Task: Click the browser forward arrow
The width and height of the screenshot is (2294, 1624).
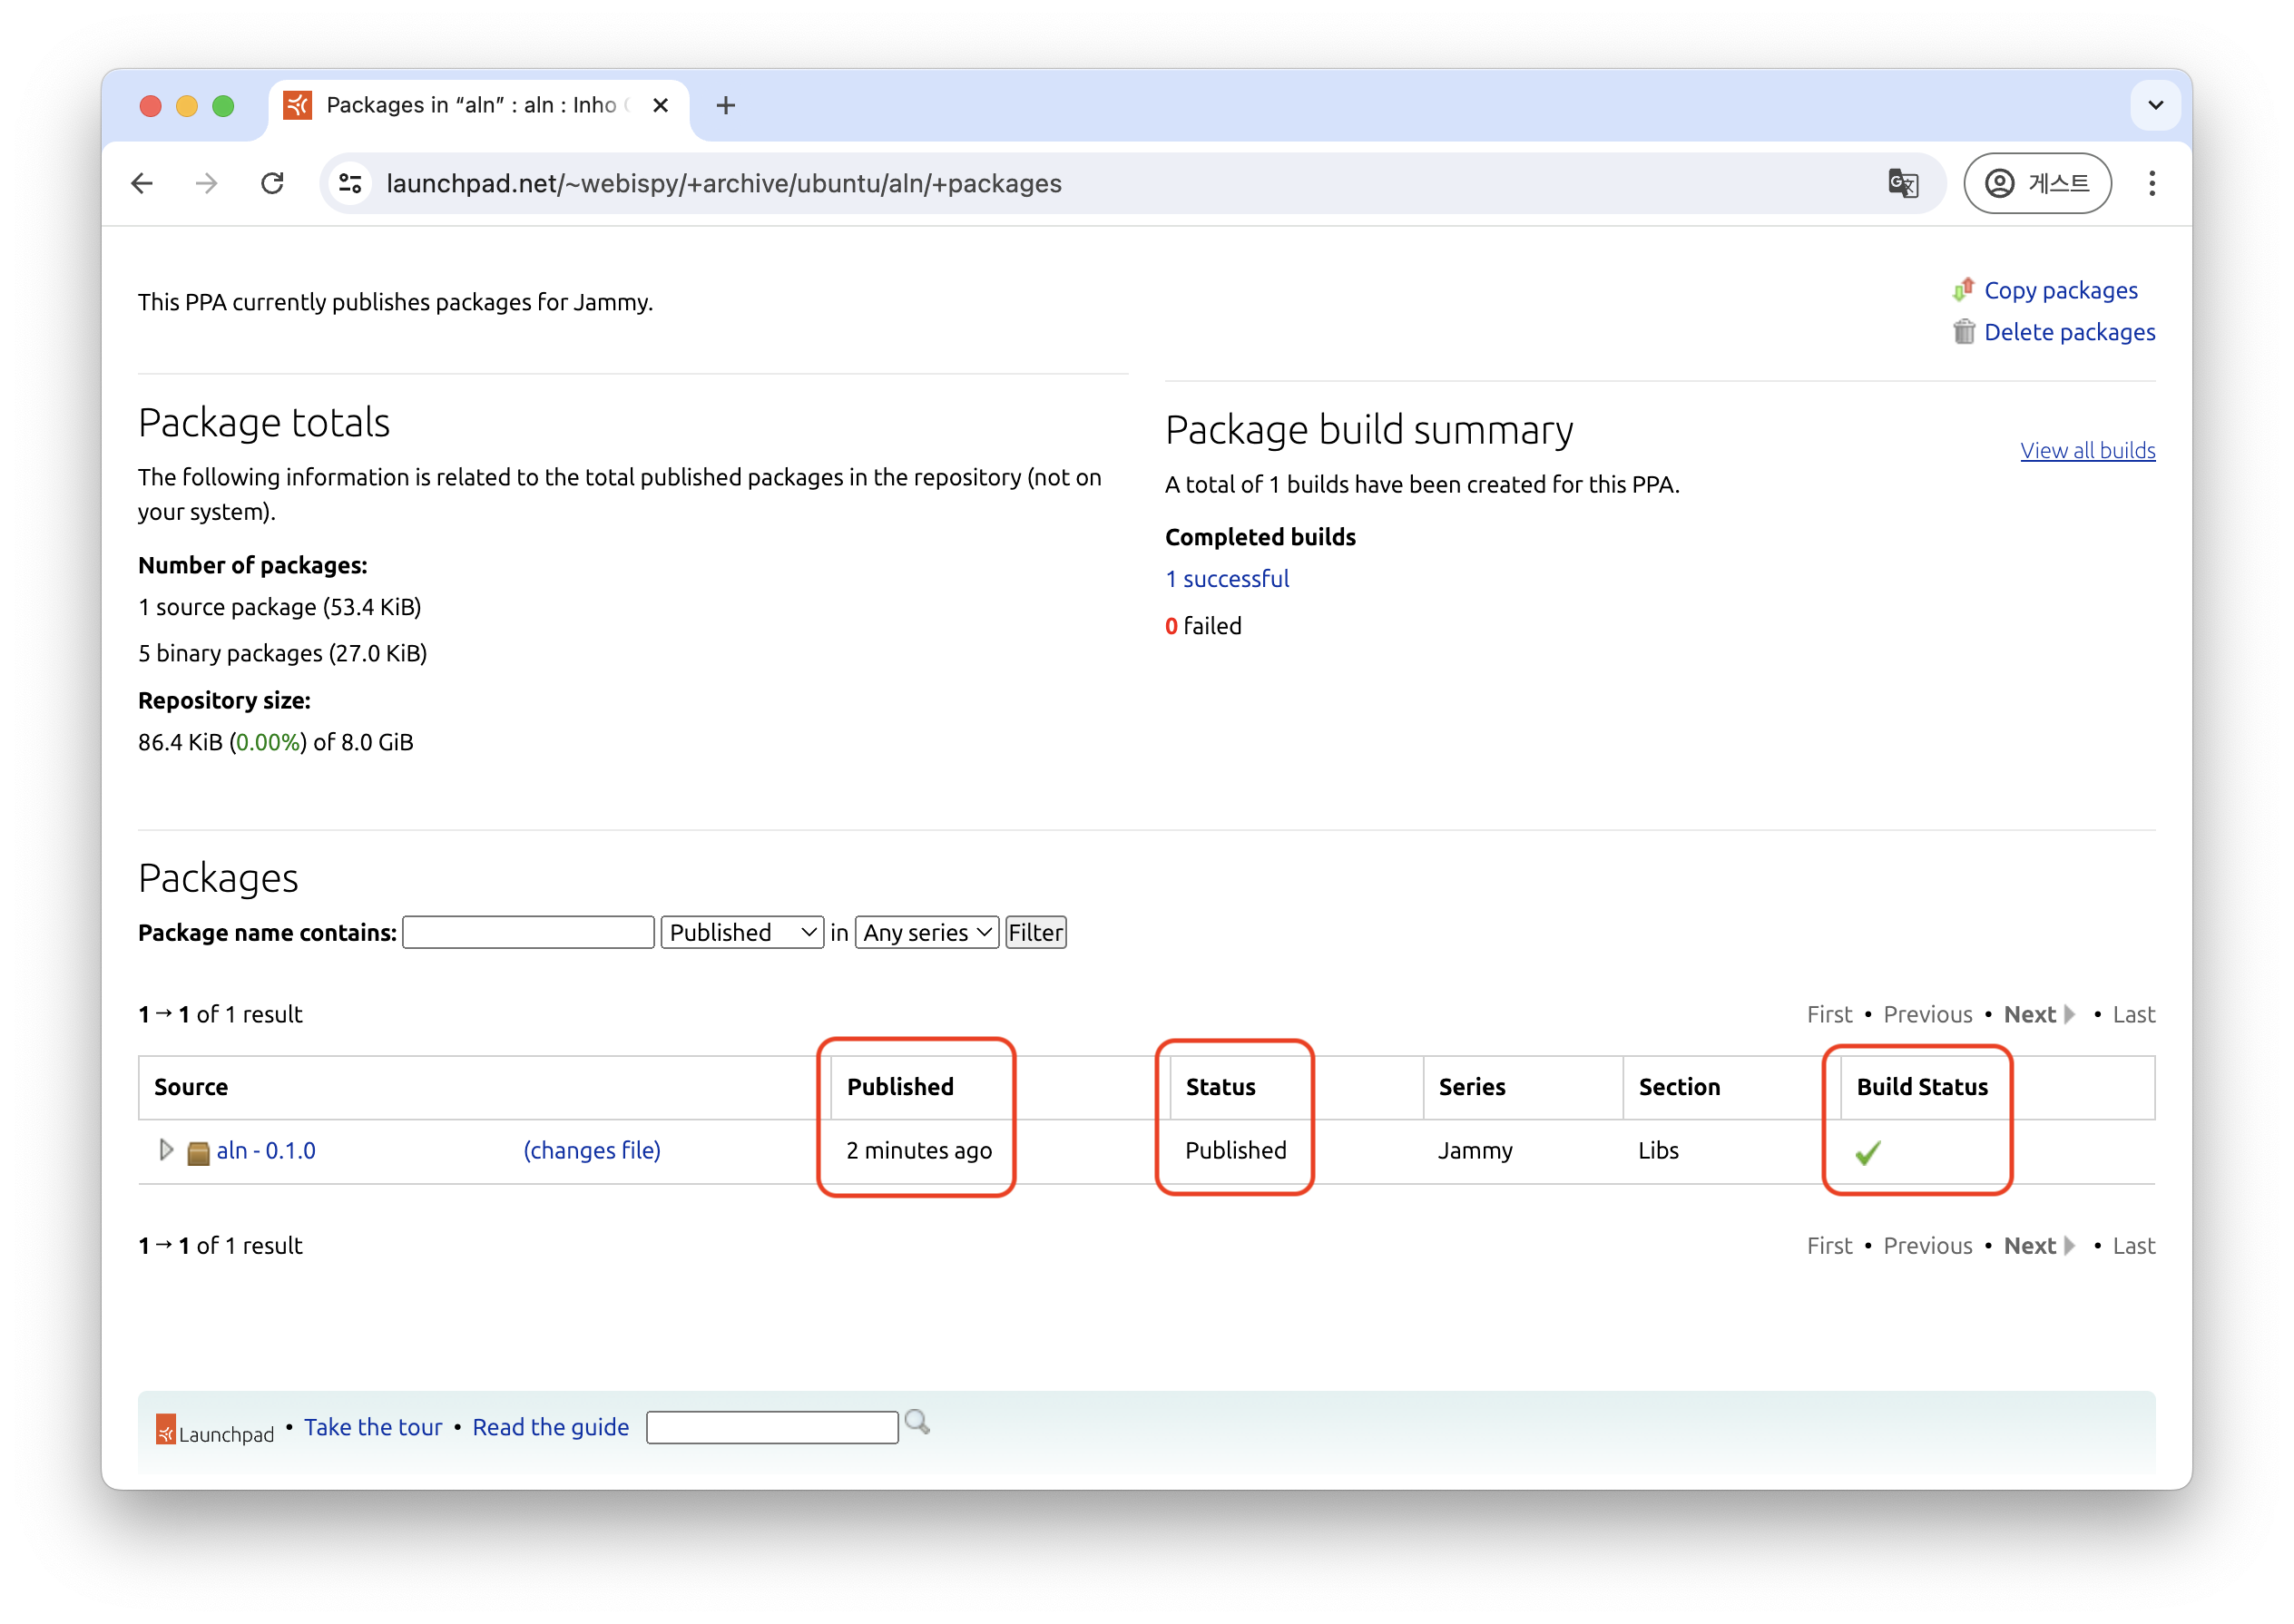Action: click(207, 184)
